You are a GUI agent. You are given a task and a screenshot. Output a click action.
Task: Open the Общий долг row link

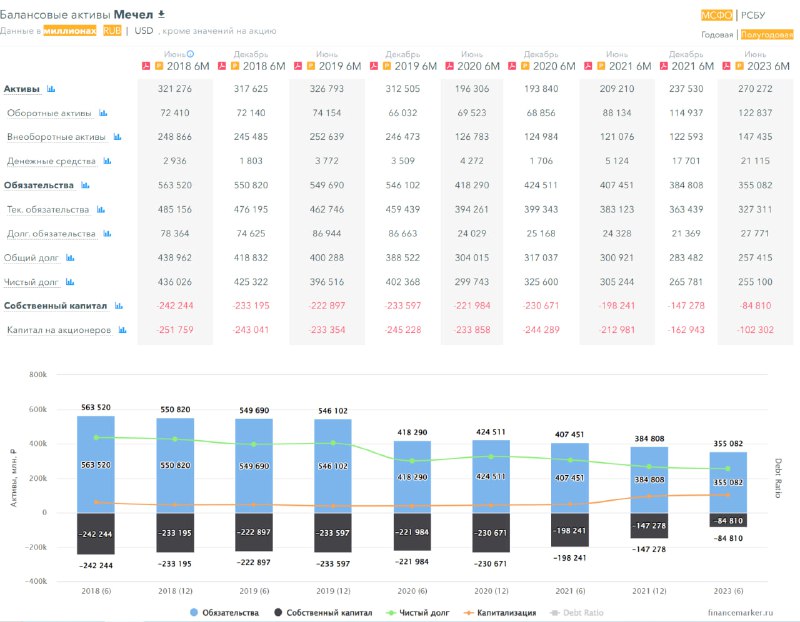tap(31, 258)
